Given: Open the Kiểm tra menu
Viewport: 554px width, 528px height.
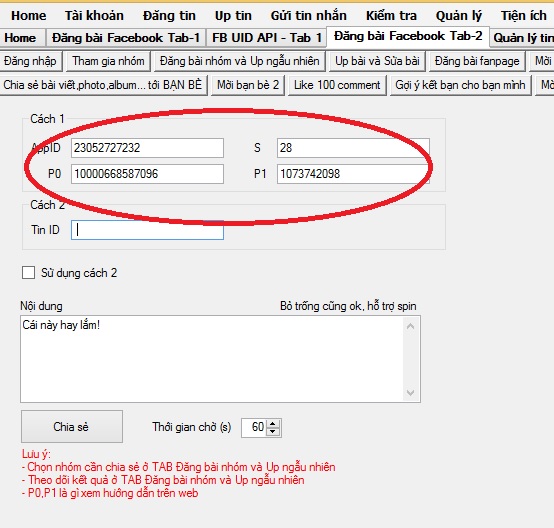Looking at the screenshot, I should click(x=391, y=16).
